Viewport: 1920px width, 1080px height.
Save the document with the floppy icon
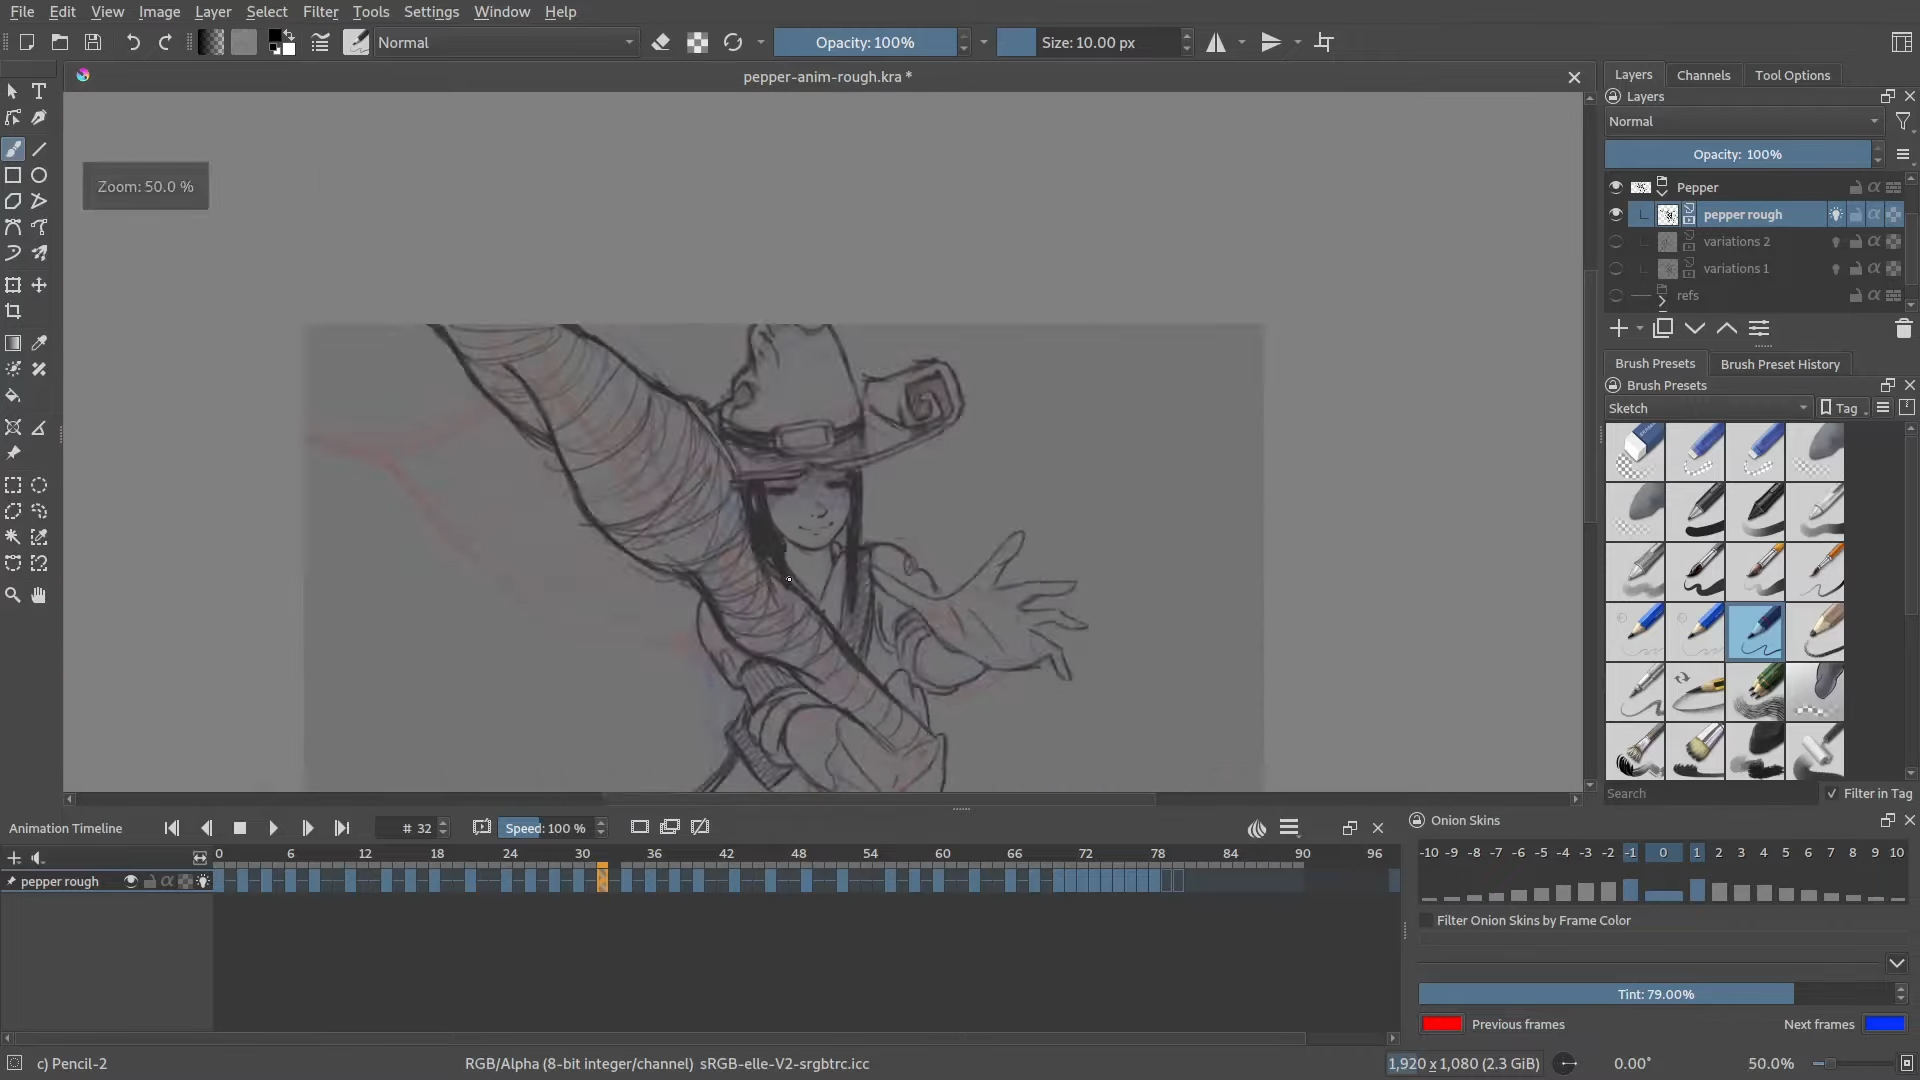tap(93, 42)
